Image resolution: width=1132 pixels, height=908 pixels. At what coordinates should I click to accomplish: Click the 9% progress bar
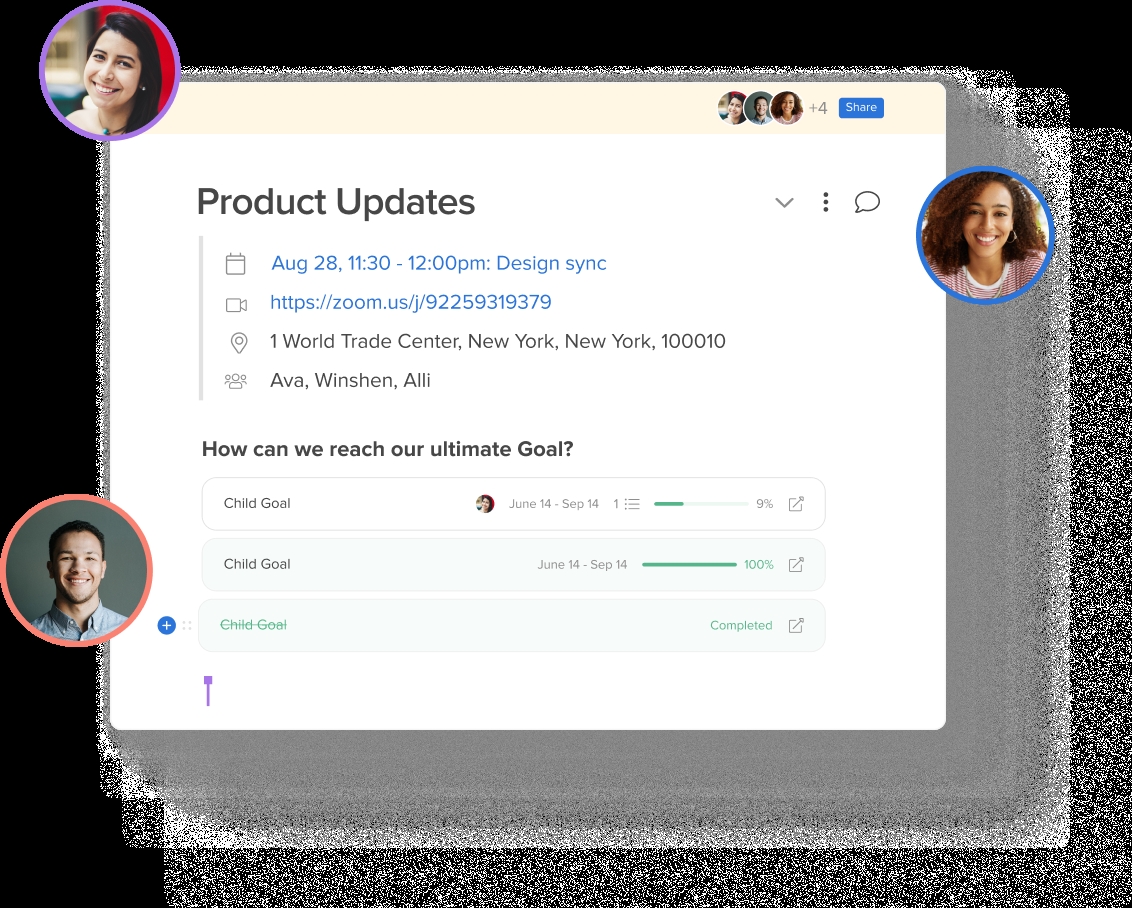coord(700,504)
